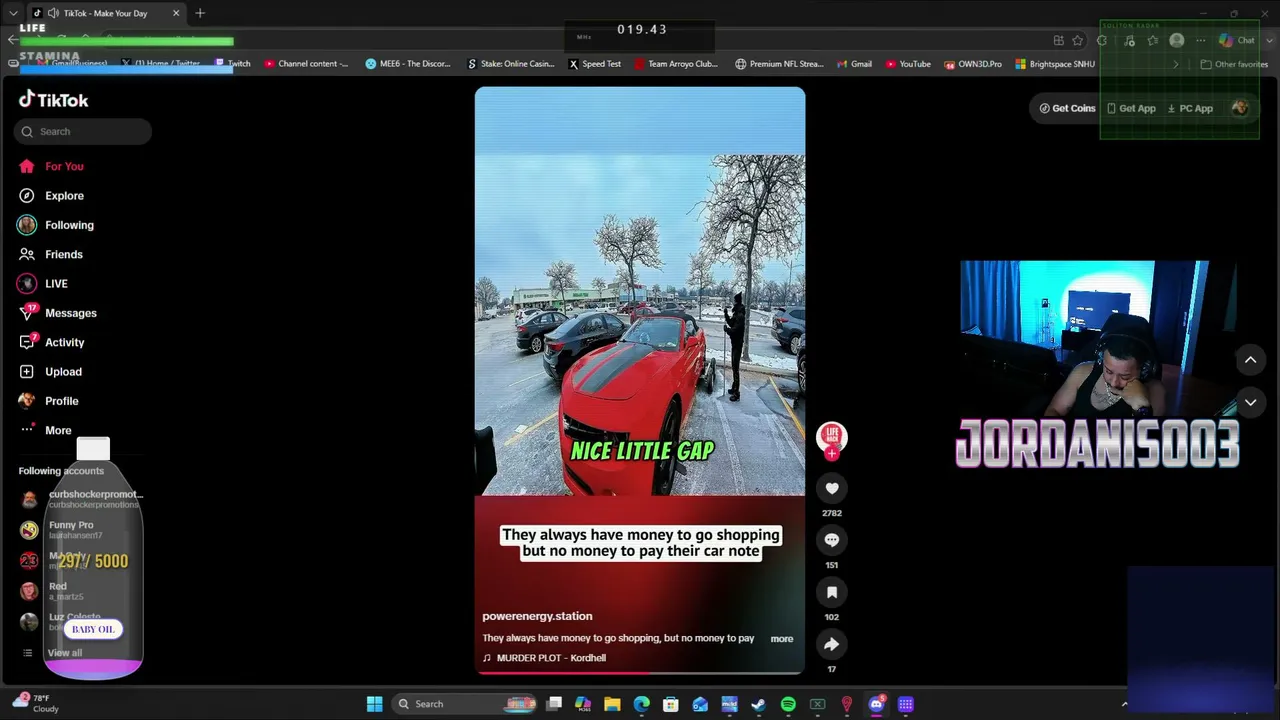Open Get Coins
The height and width of the screenshot is (720, 1280).
[1067, 108]
